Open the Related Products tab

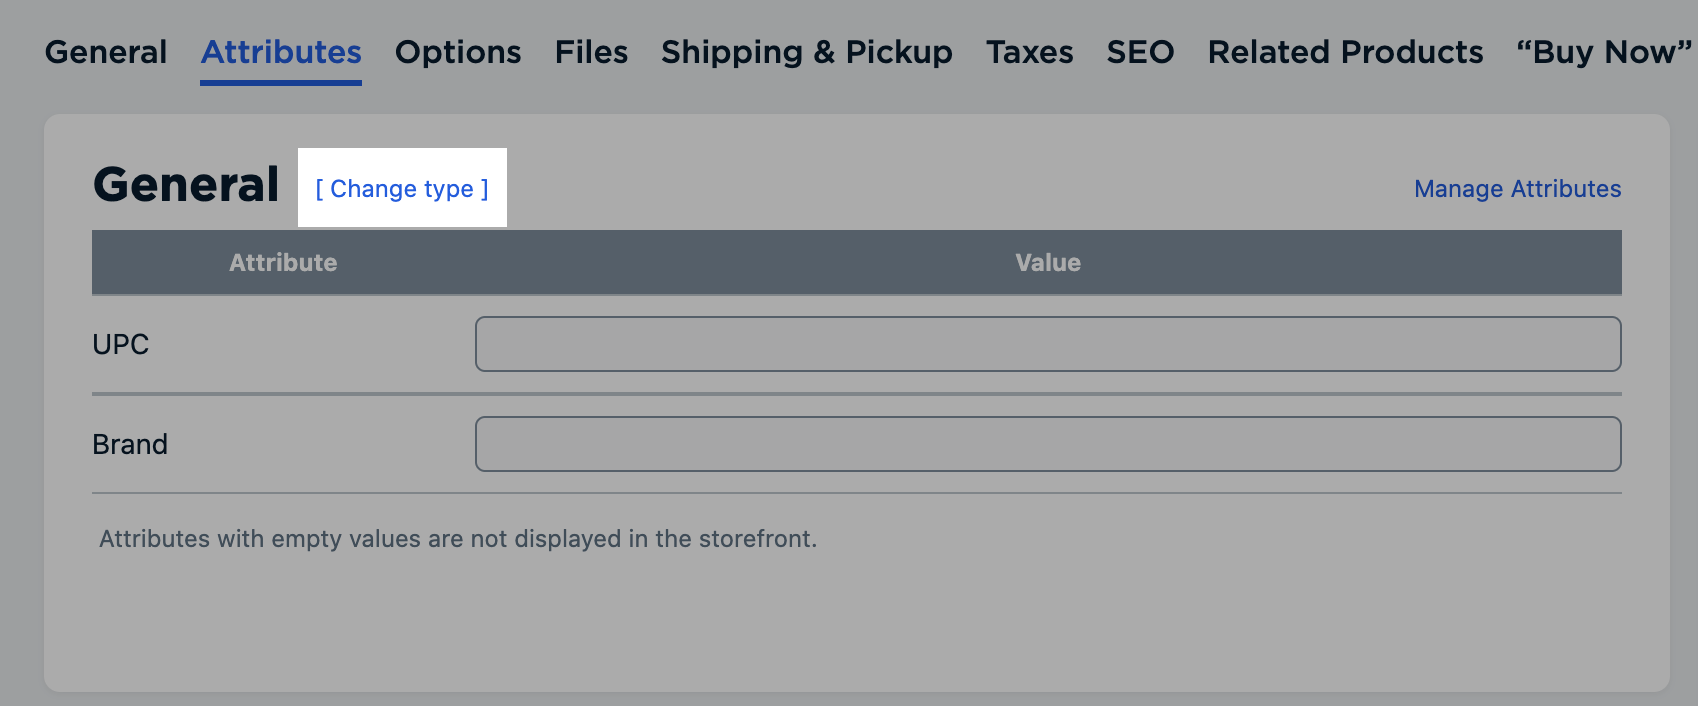1344,52
